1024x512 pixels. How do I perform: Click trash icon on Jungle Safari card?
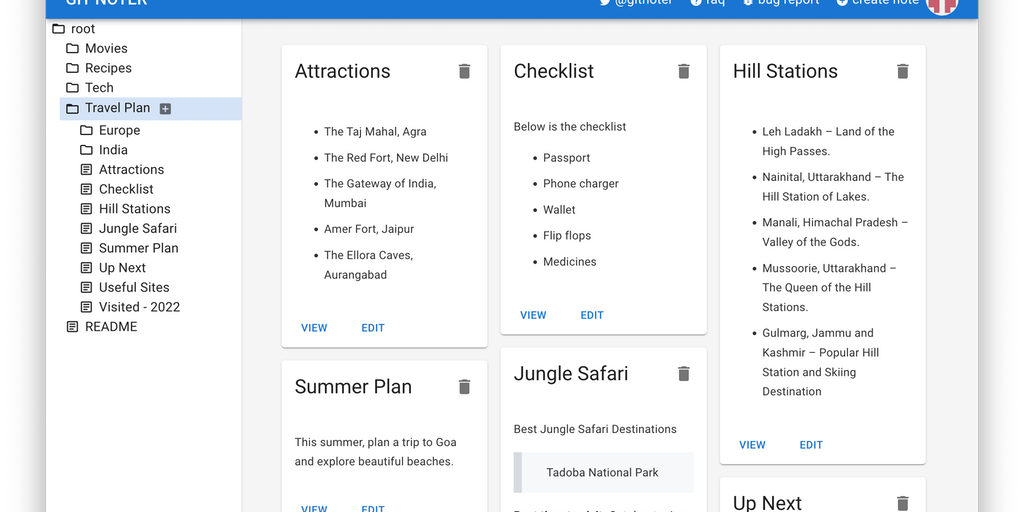[x=684, y=374]
